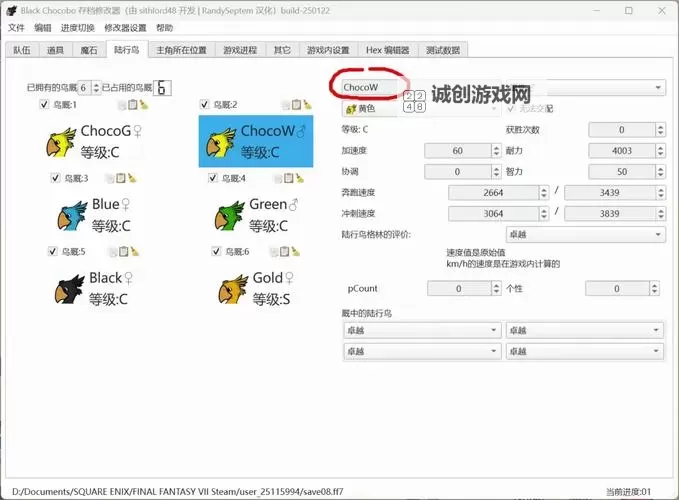Click the paste clipboard icon for 鸟厩:5
Viewport: 679px width, 500px height.
coord(123,252)
